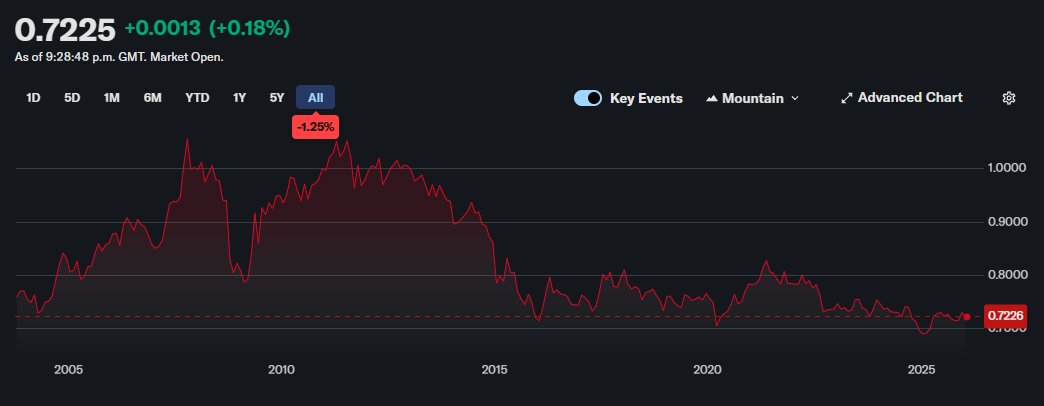Toggle the Key Events switch
The width and height of the screenshot is (1044, 406).
[588, 98]
